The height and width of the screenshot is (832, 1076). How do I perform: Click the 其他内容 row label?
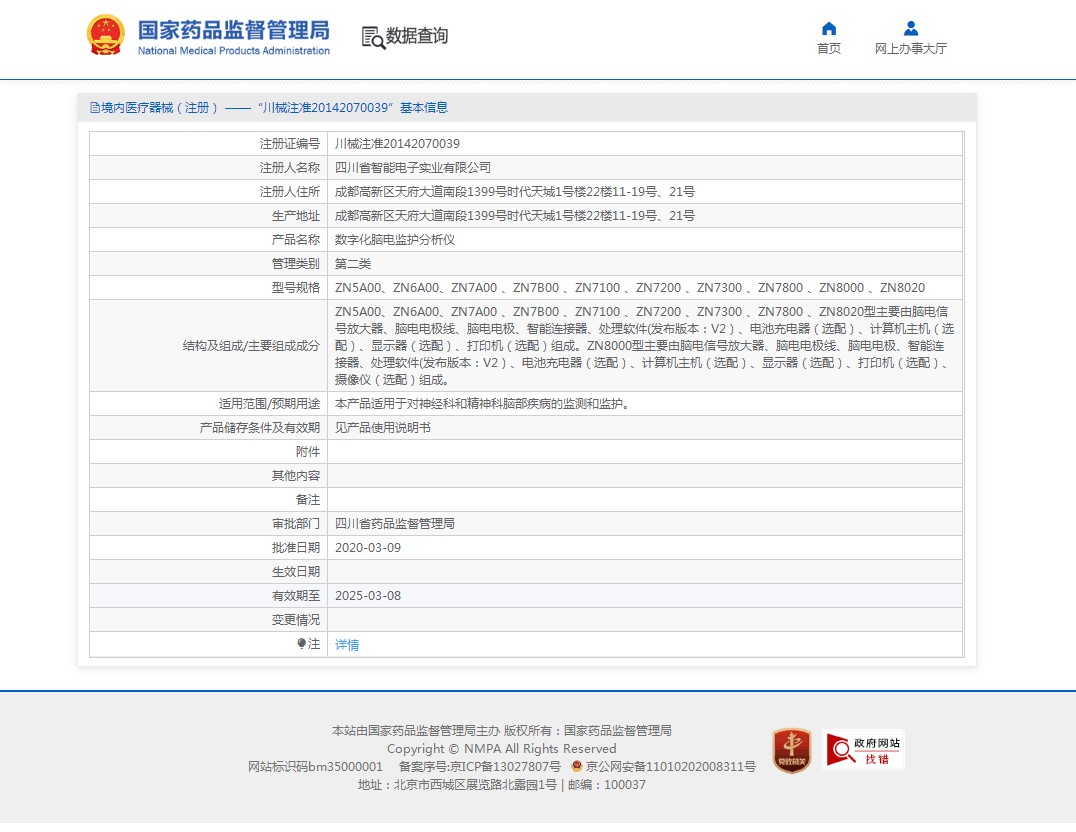coord(296,476)
